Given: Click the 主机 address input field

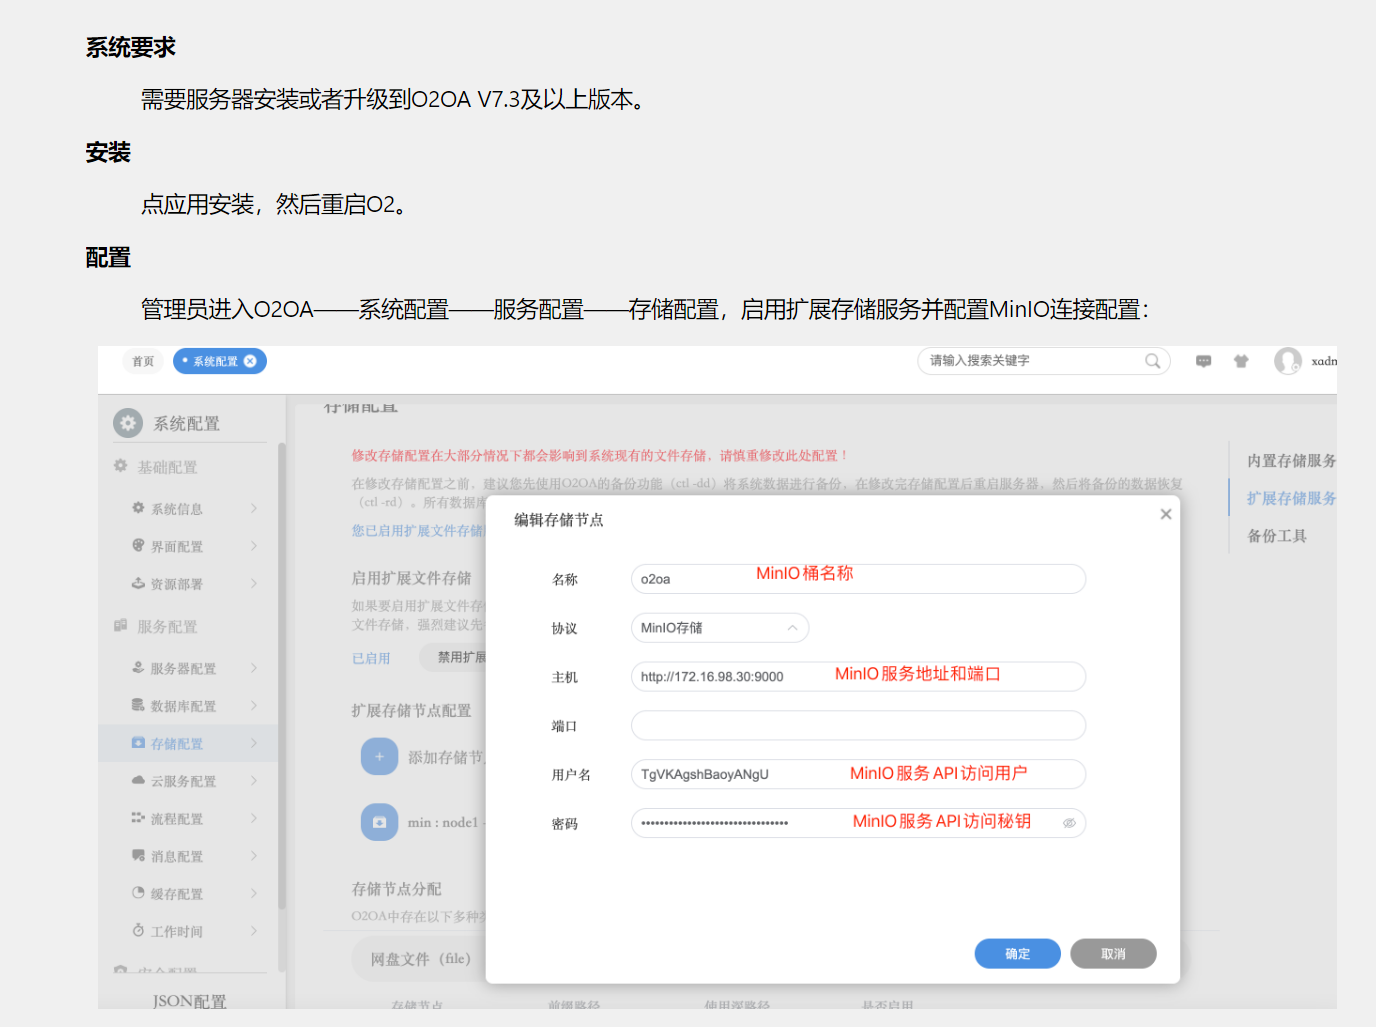Looking at the screenshot, I should coord(858,677).
